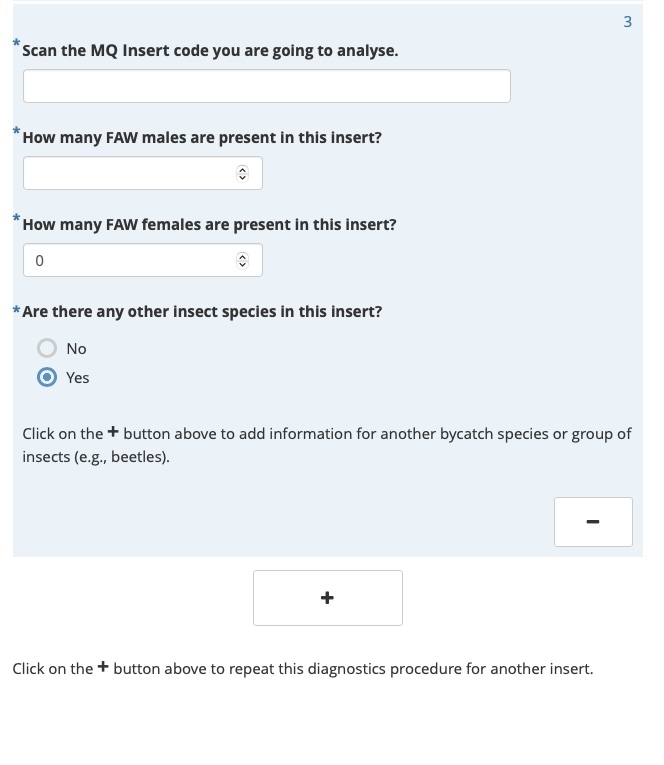The height and width of the screenshot is (765, 664).
Task: Click the repeat diagnostics procedure hint text
Action: [302, 668]
